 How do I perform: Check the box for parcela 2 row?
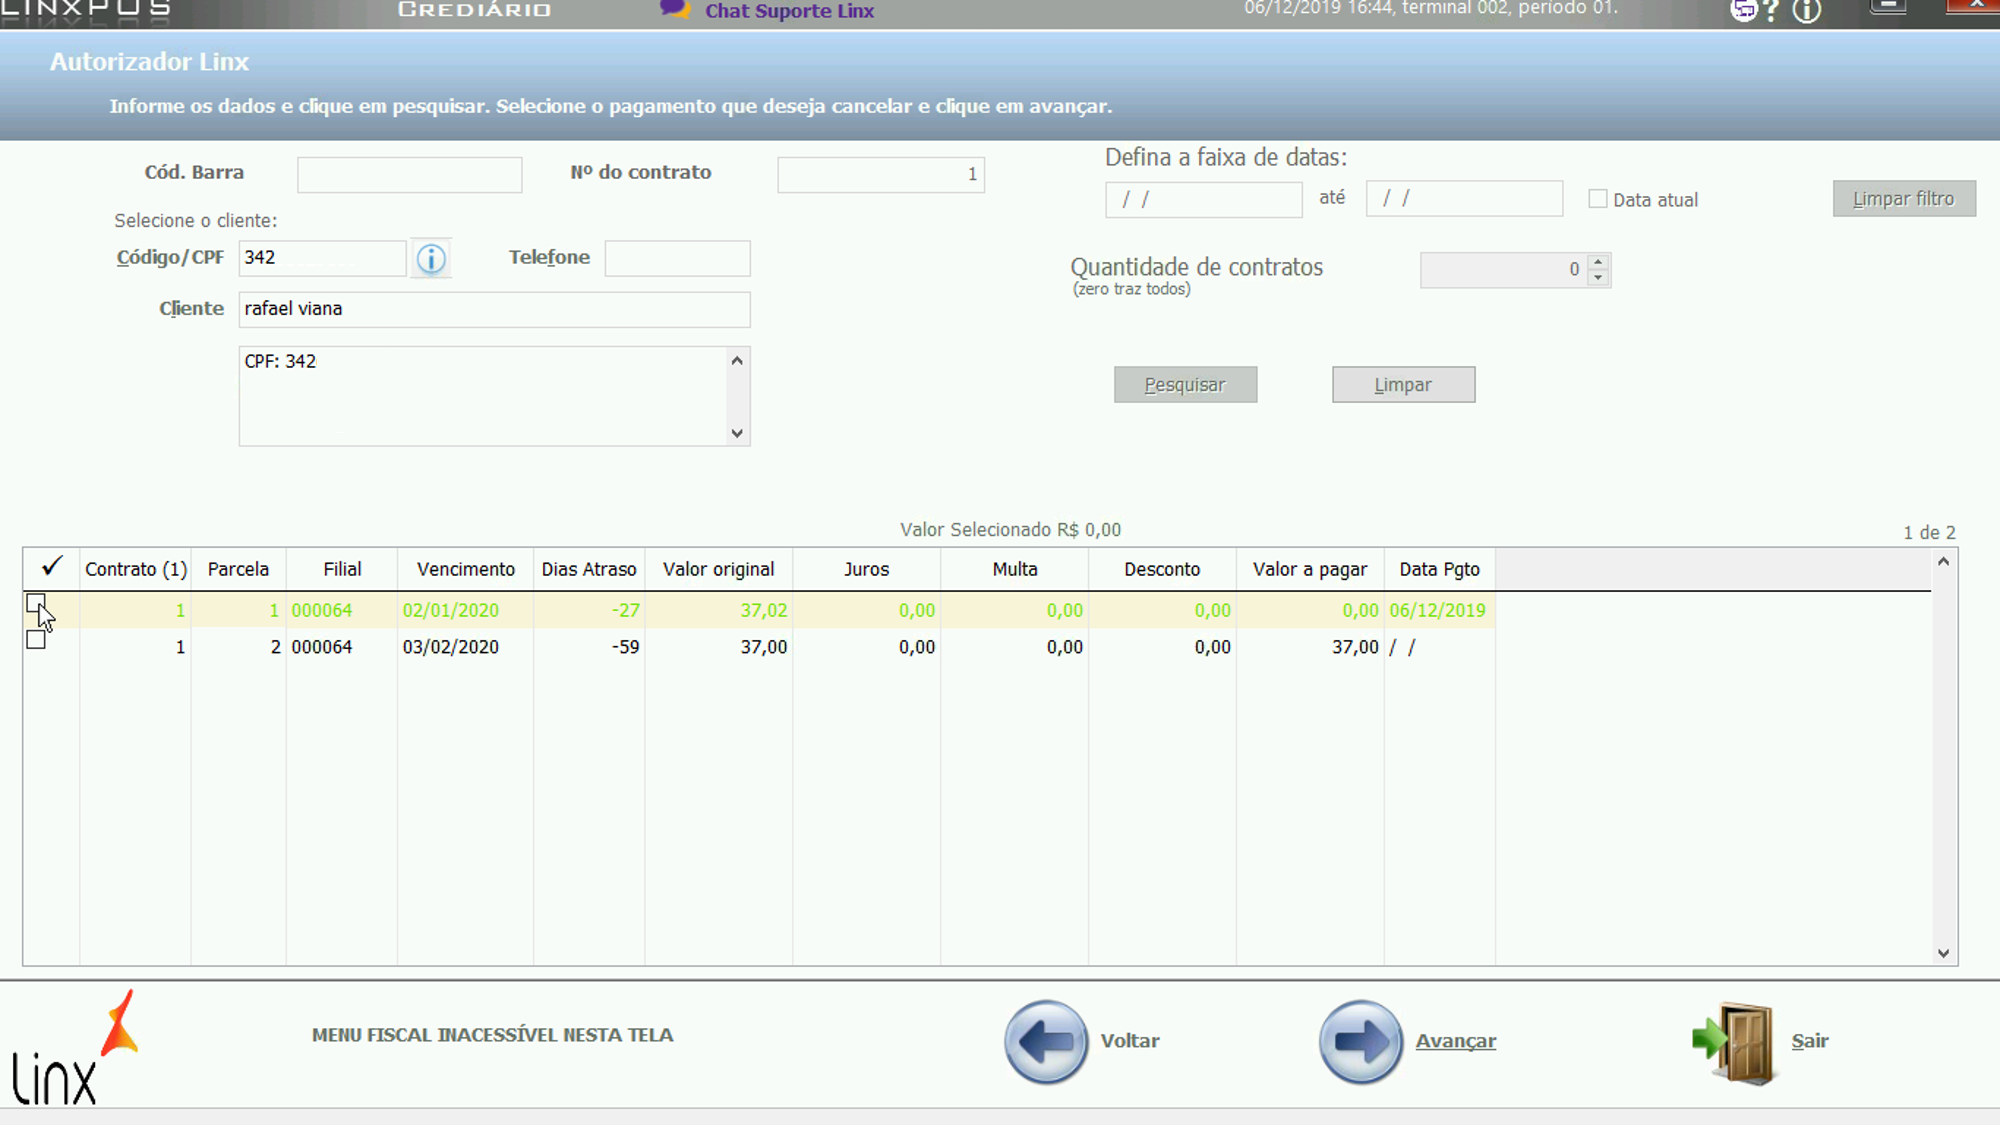(x=36, y=640)
